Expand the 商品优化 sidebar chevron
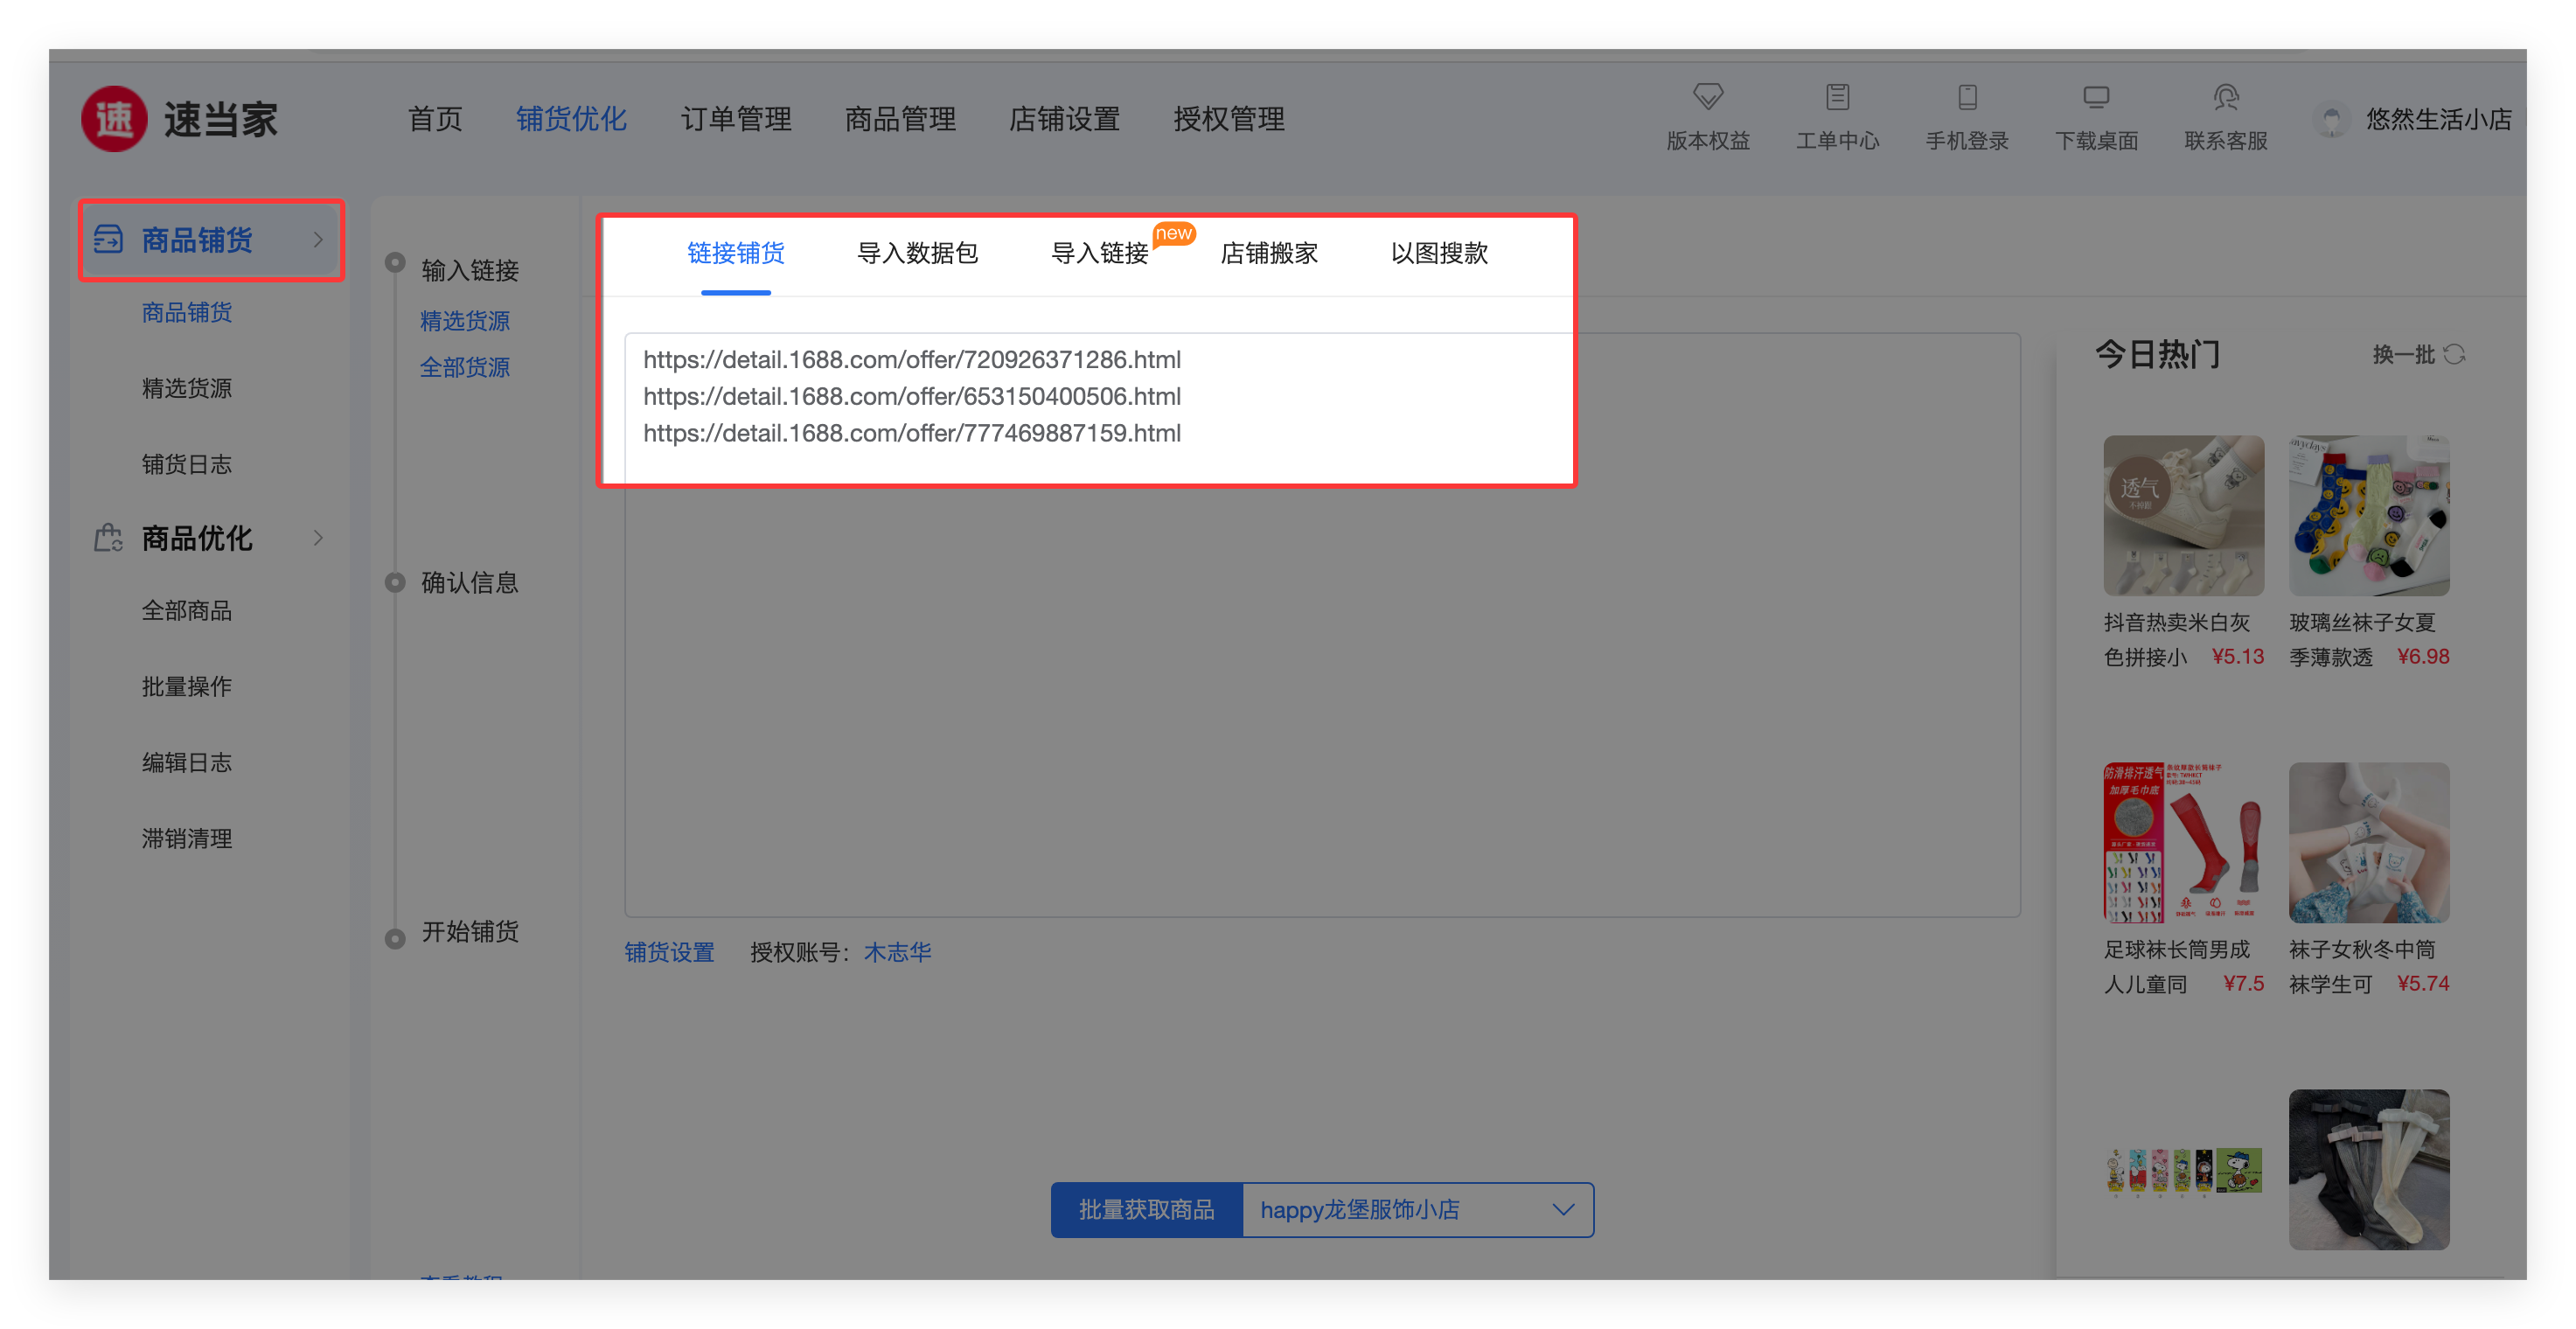Viewport: 2576px width, 1329px height. tap(318, 538)
